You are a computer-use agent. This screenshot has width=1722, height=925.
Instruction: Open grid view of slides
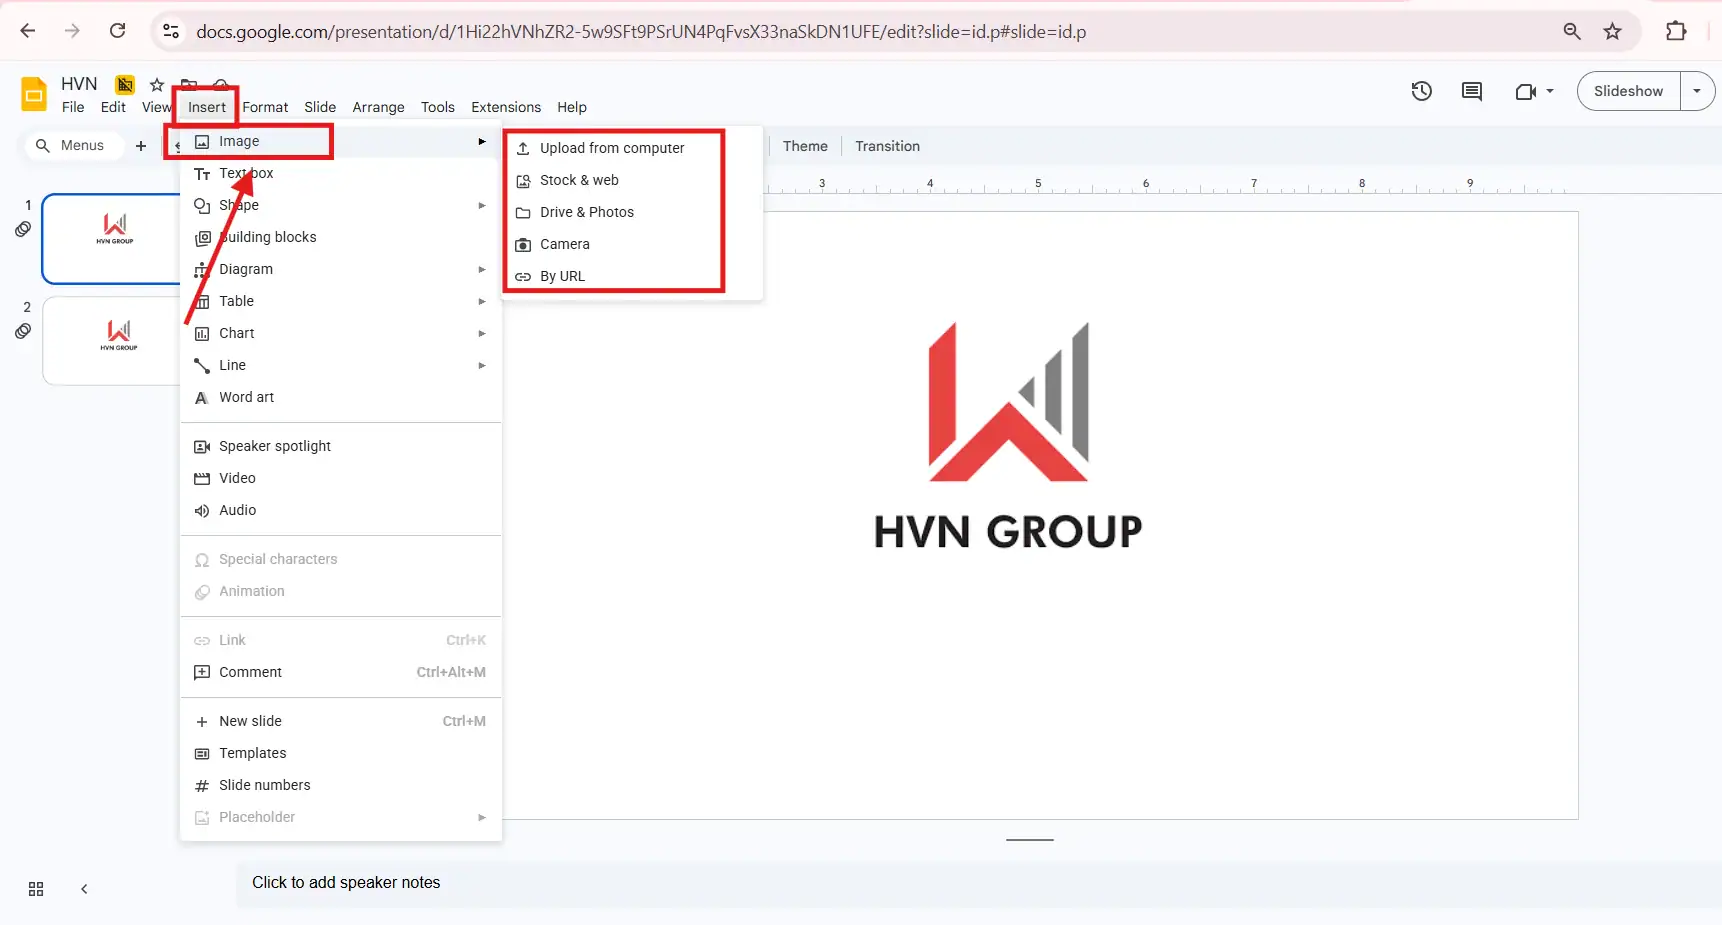click(x=36, y=889)
